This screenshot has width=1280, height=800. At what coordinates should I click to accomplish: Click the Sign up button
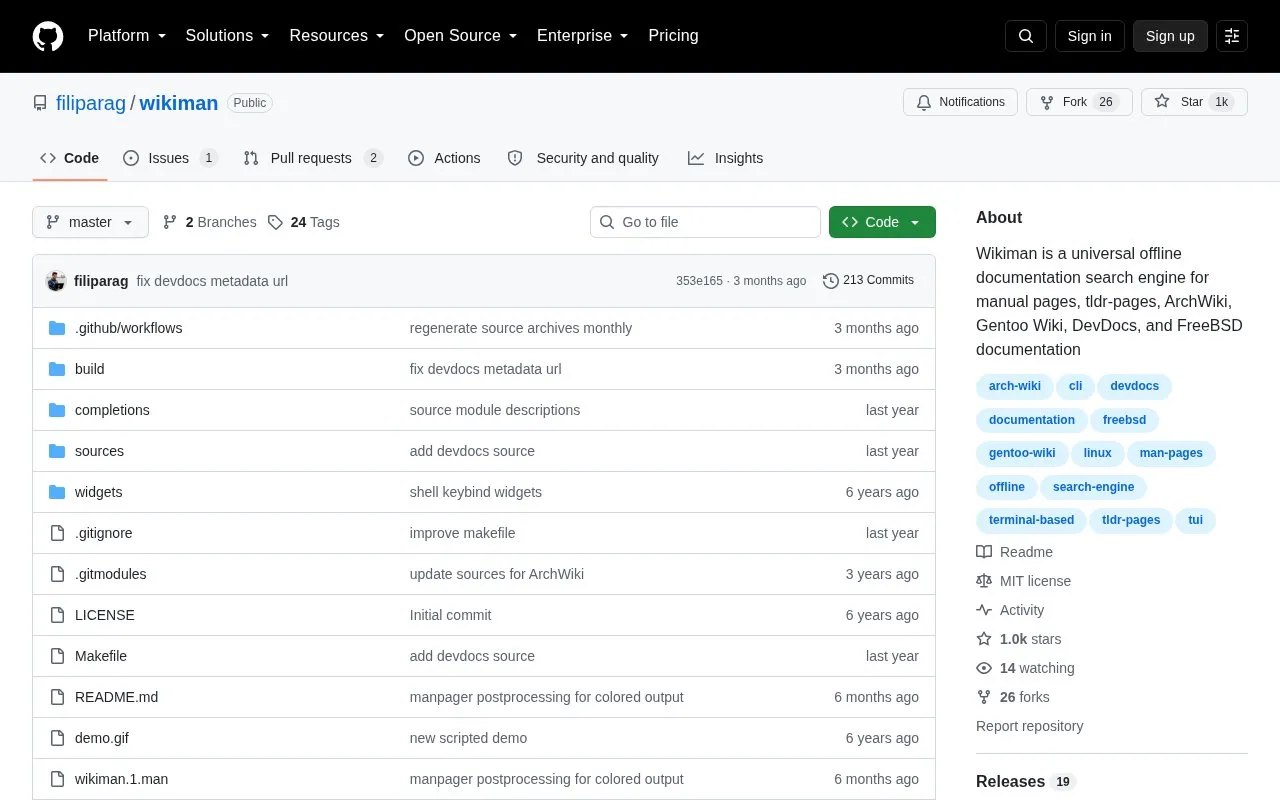point(1170,36)
